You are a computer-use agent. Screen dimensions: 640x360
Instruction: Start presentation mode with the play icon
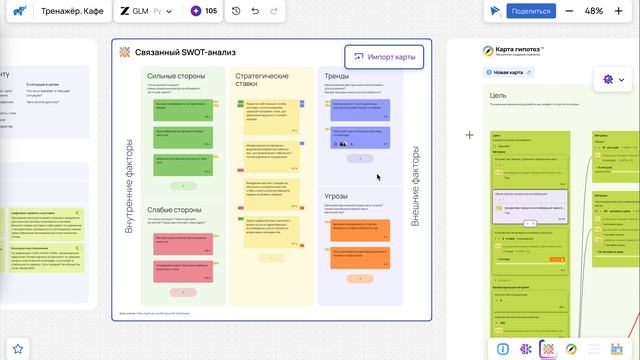coord(495,11)
